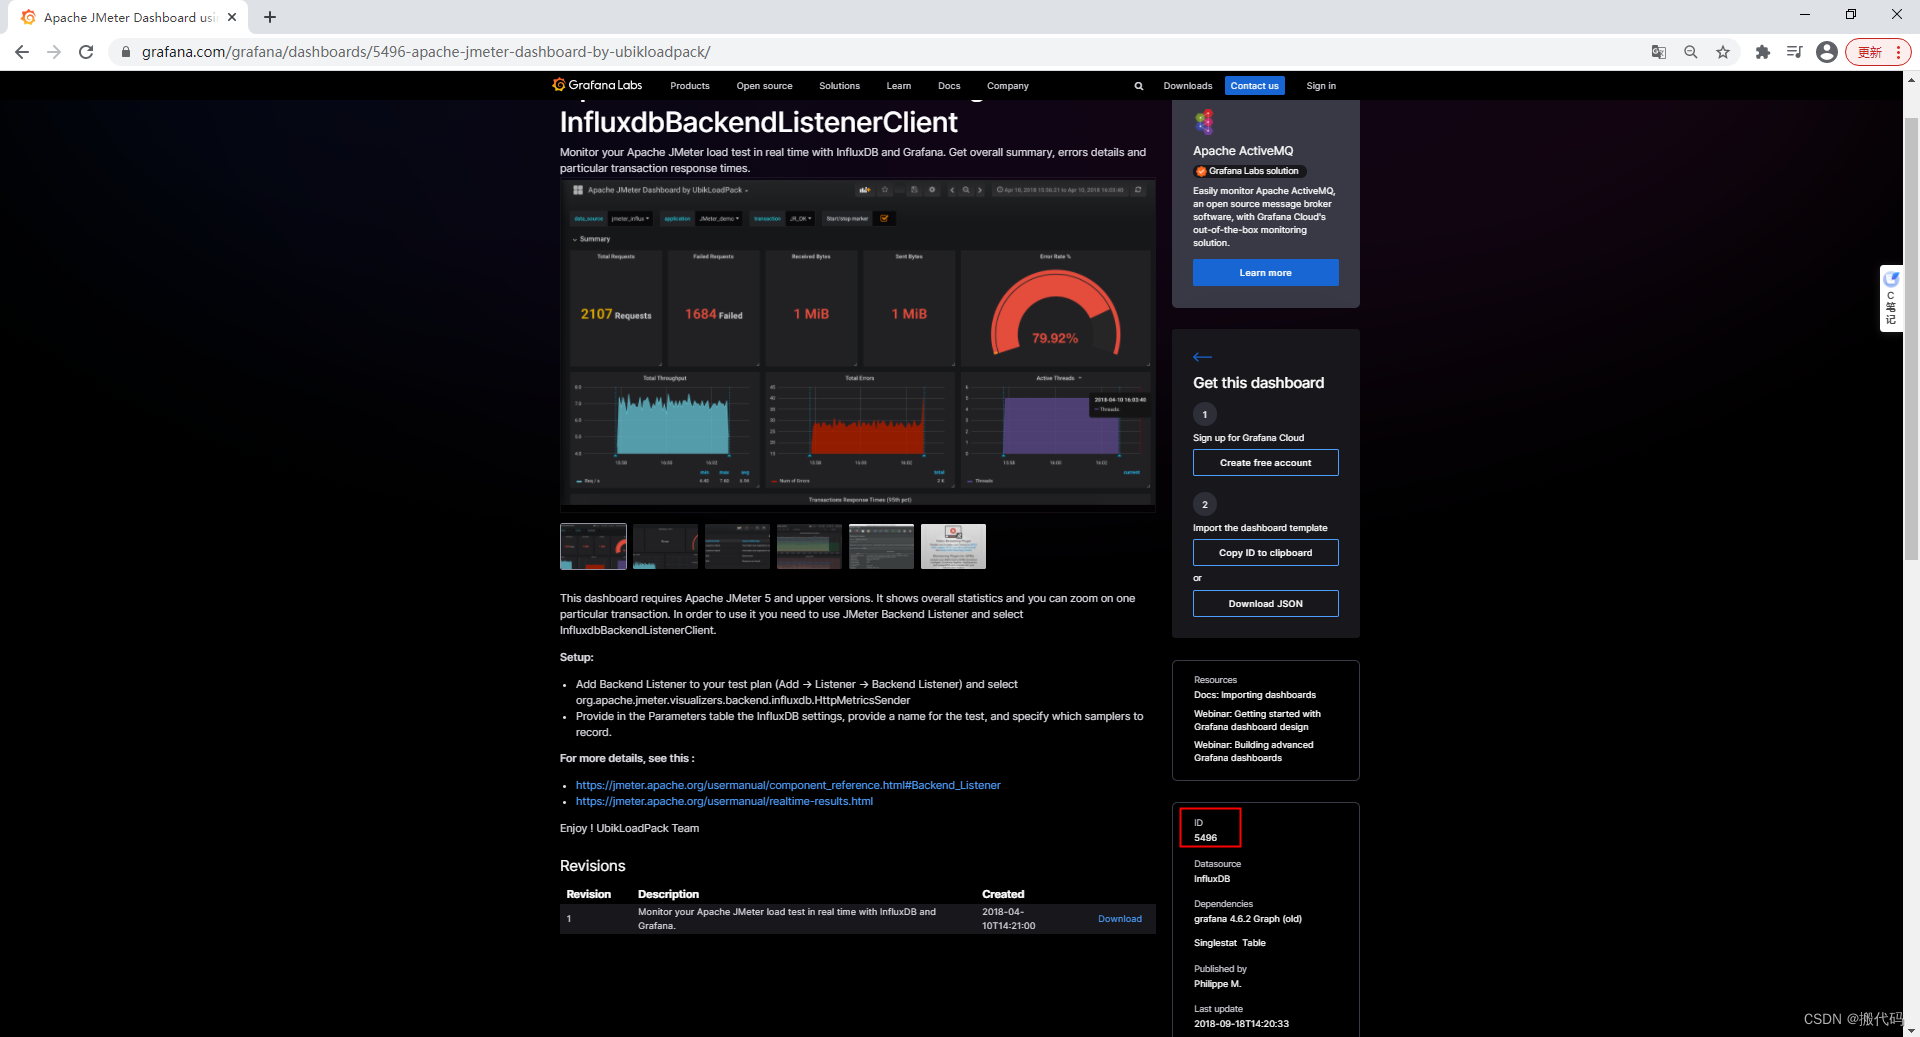Open the realtime-results.html link
Viewport: 1920px width, 1037px height.
[x=724, y=801]
